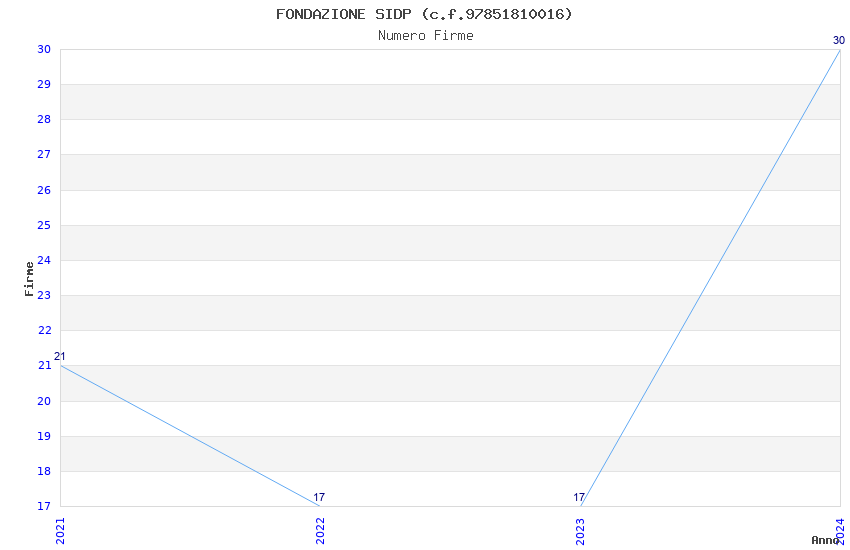This screenshot has width=850, height=550.
Task: Click the chart title FONDAZIONE SIDP
Action: 425,14
